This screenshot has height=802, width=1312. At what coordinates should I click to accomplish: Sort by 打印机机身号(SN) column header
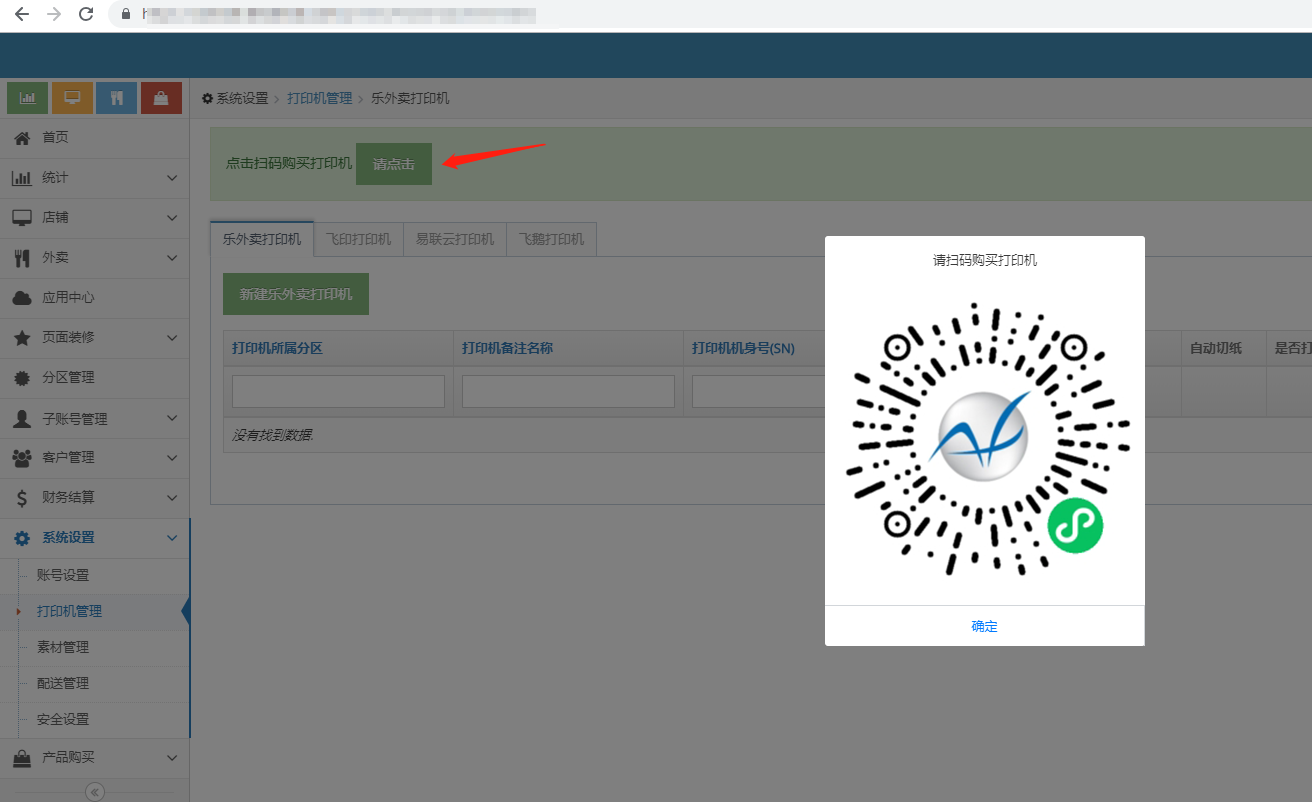tap(743, 348)
